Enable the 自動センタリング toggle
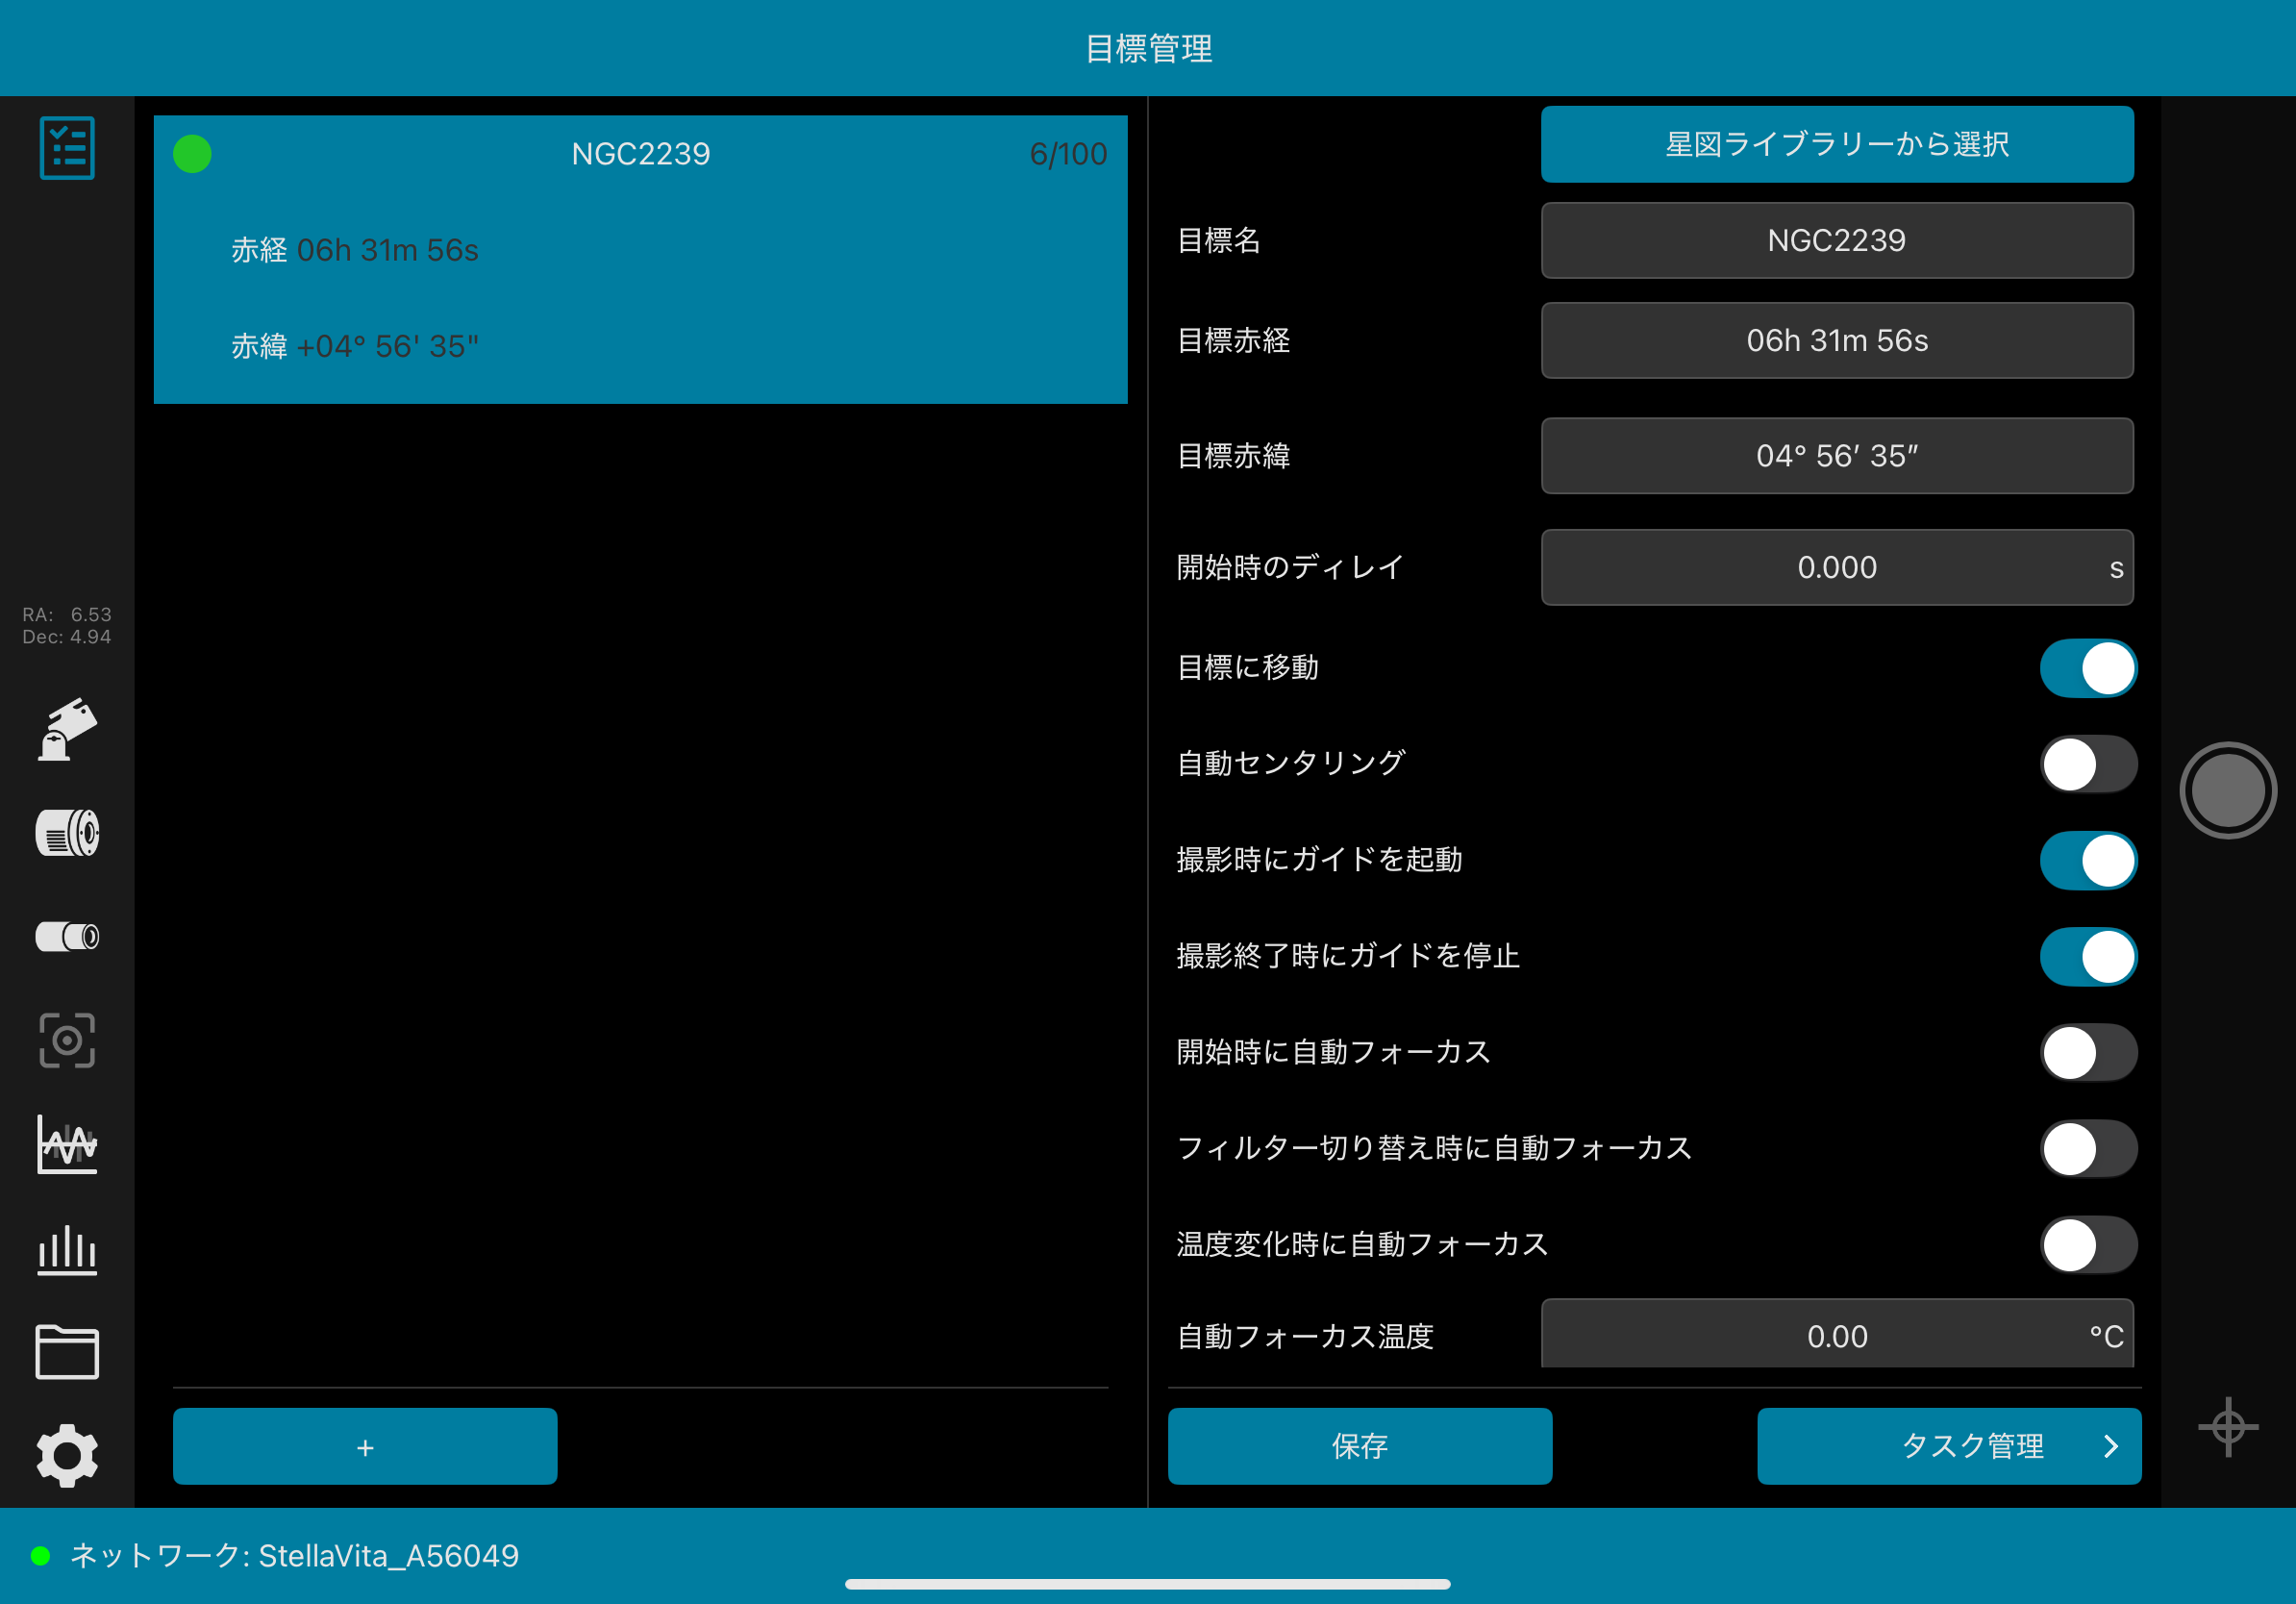The width and height of the screenshot is (2296, 1604). click(2088, 764)
